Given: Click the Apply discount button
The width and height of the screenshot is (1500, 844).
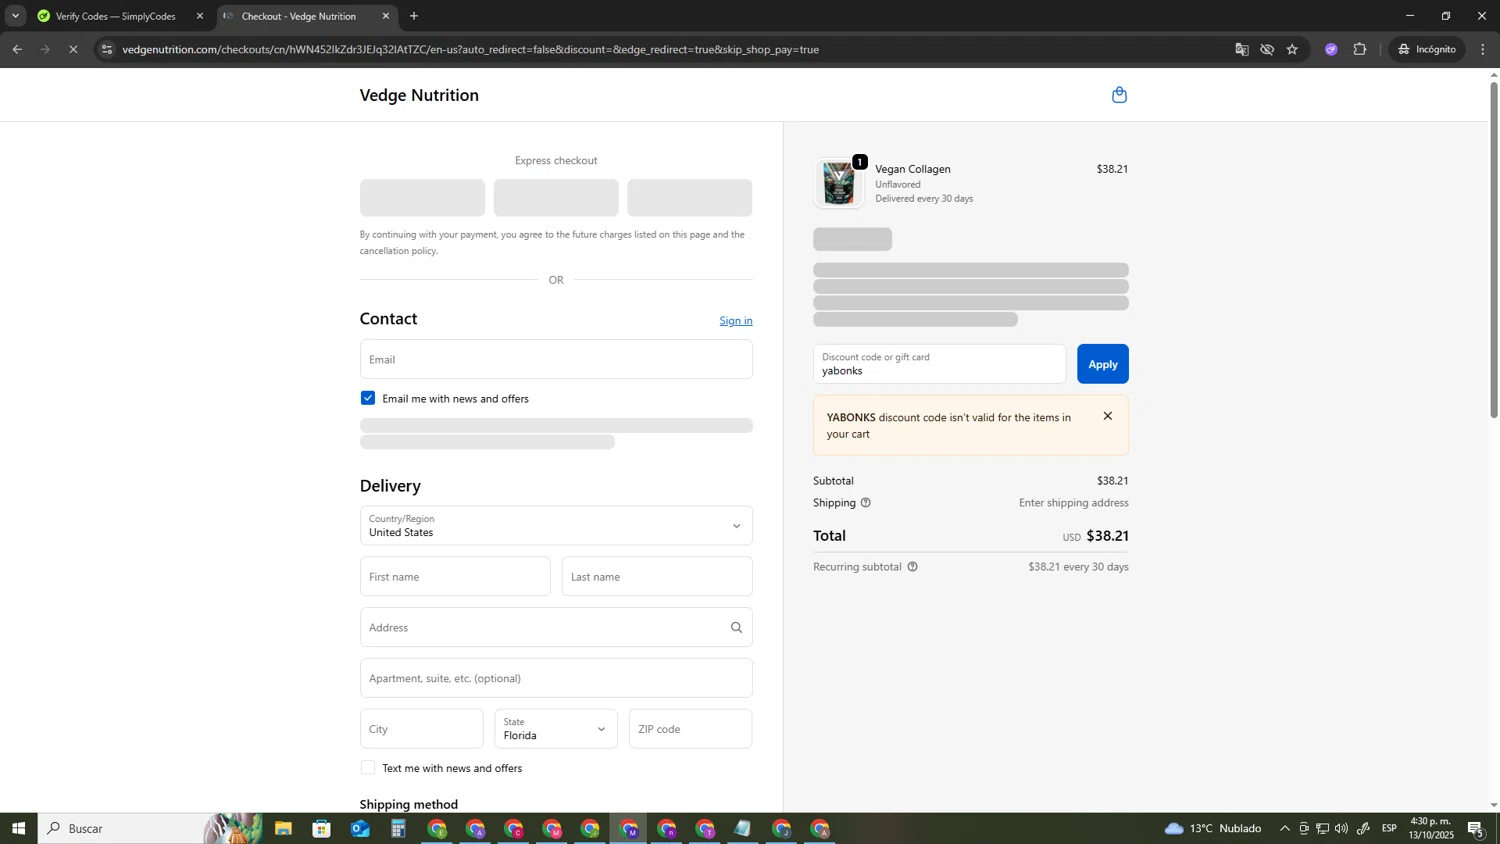Looking at the screenshot, I should (1103, 364).
